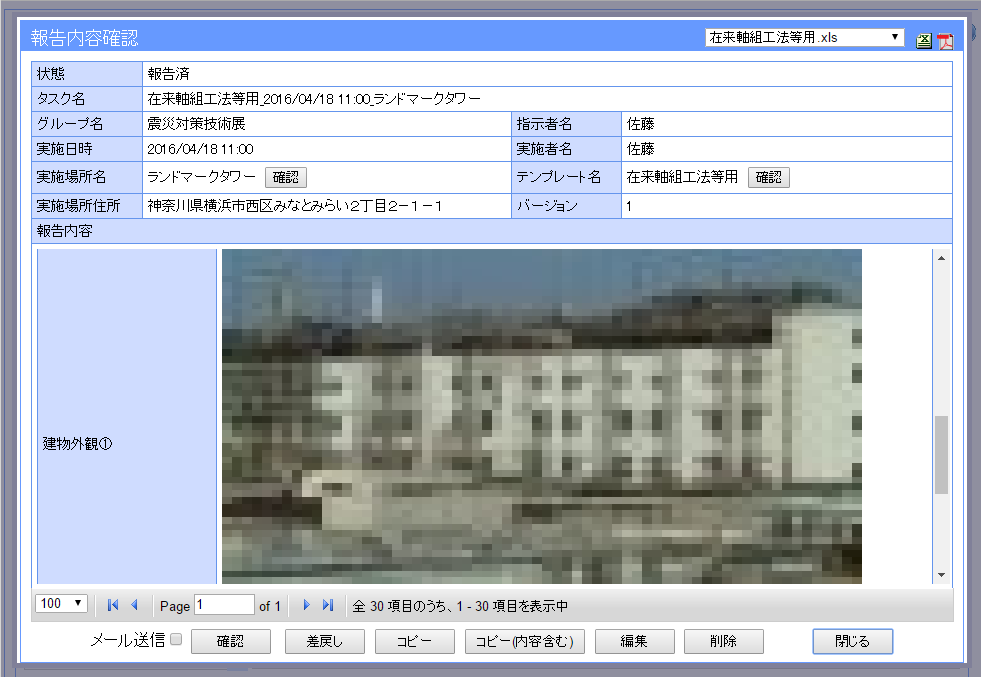Select the 実施場所名 label cell
This screenshot has height=677, width=981.
(x=87, y=177)
